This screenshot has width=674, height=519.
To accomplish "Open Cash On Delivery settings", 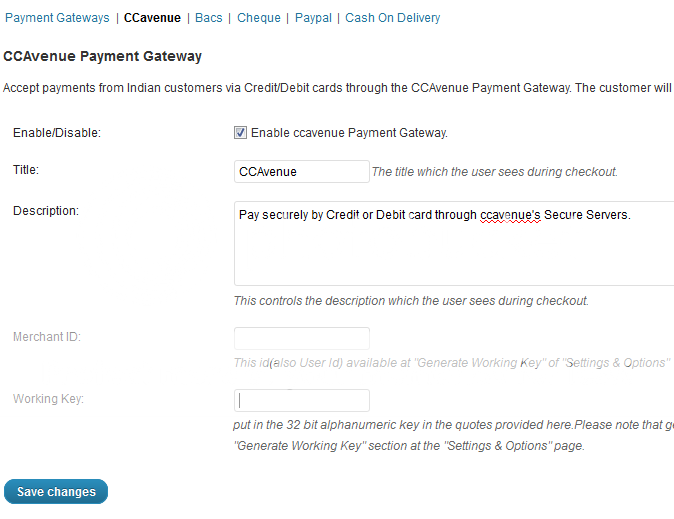I will [392, 18].
